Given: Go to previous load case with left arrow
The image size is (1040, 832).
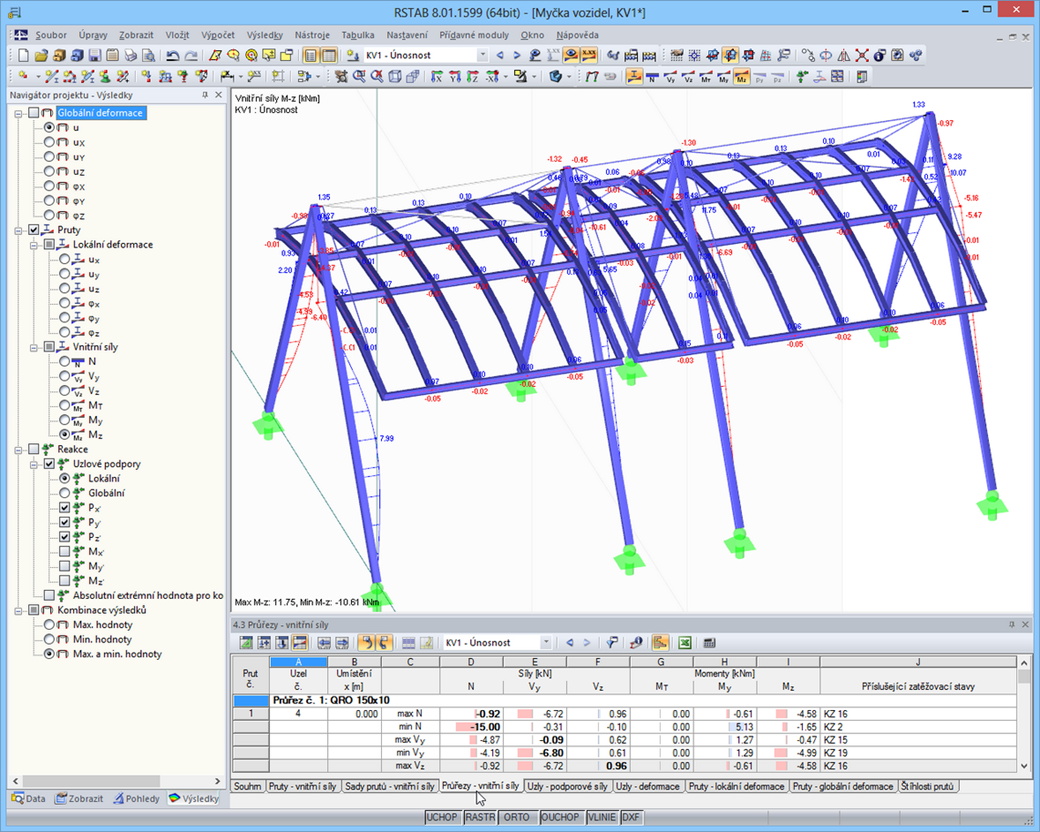Looking at the screenshot, I should [x=500, y=55].
